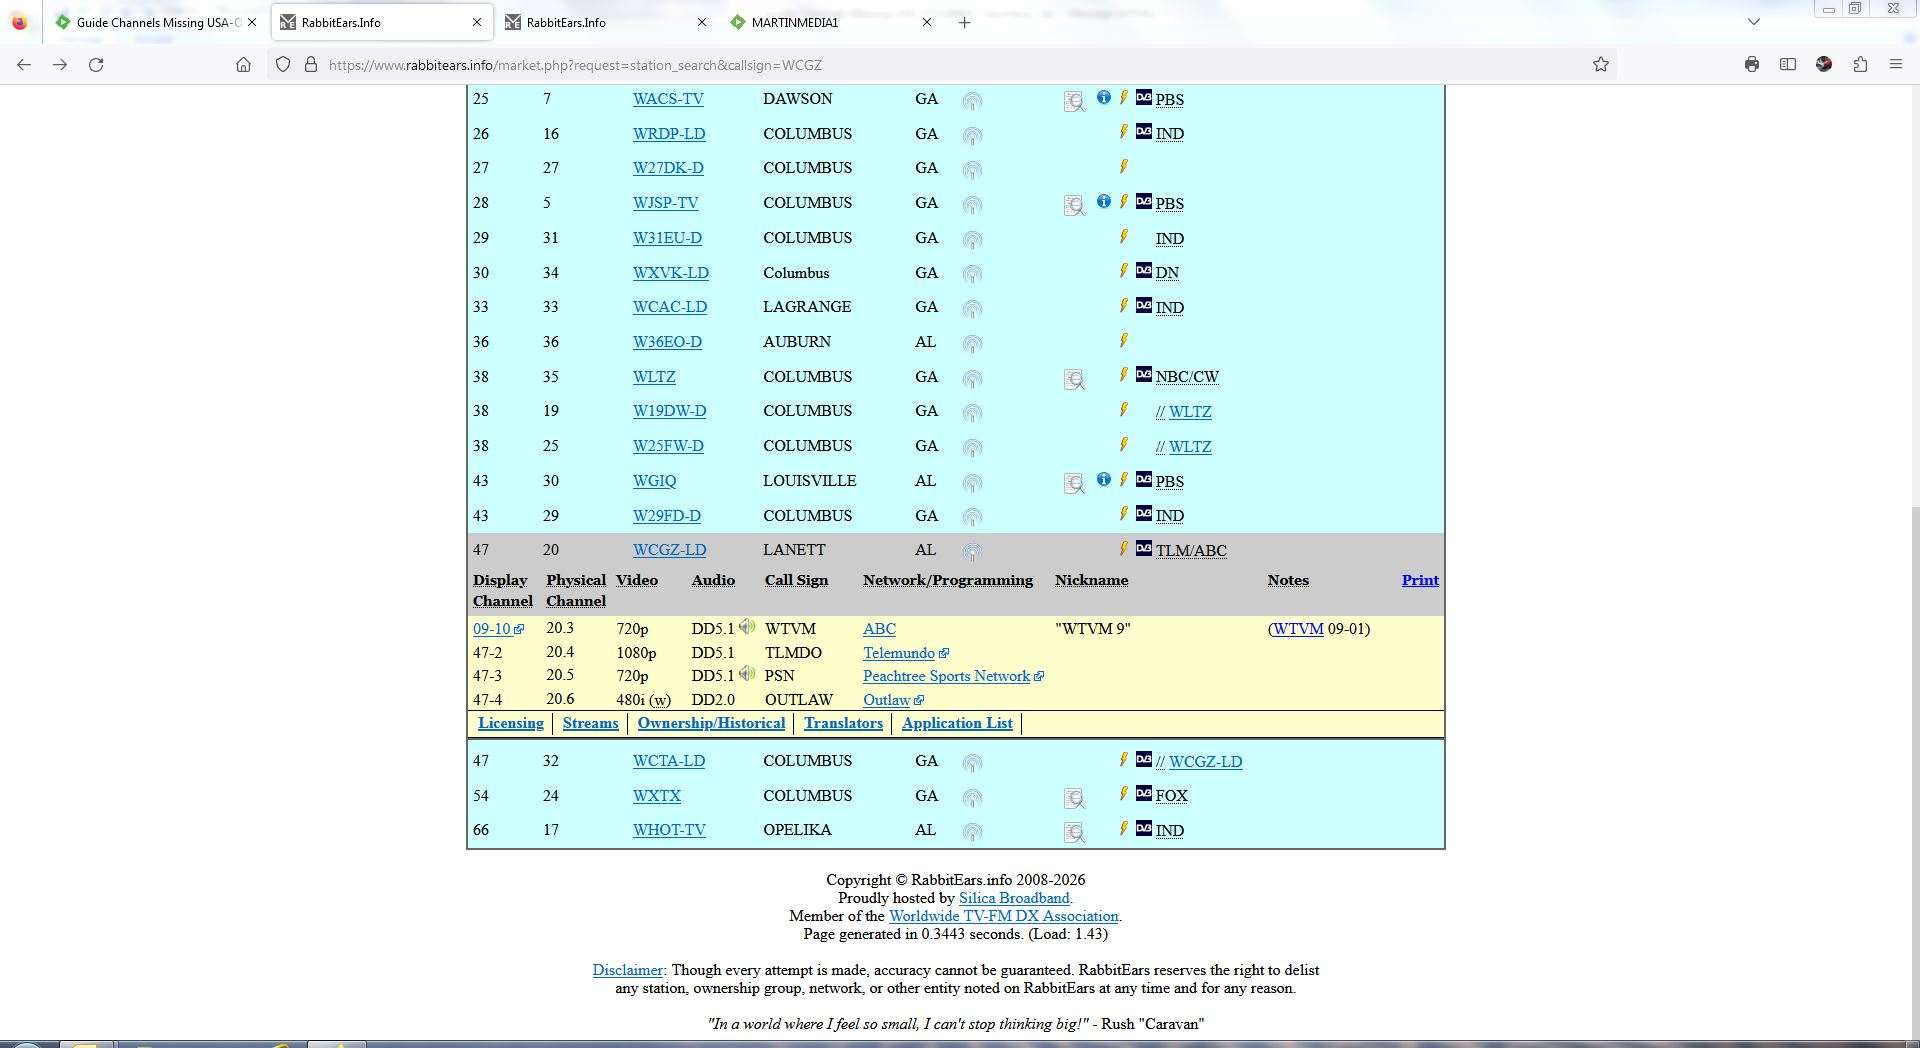Click the speaker icon in the PSN subchannel row
This screenshot has height=1048, width=1920.
747,674
